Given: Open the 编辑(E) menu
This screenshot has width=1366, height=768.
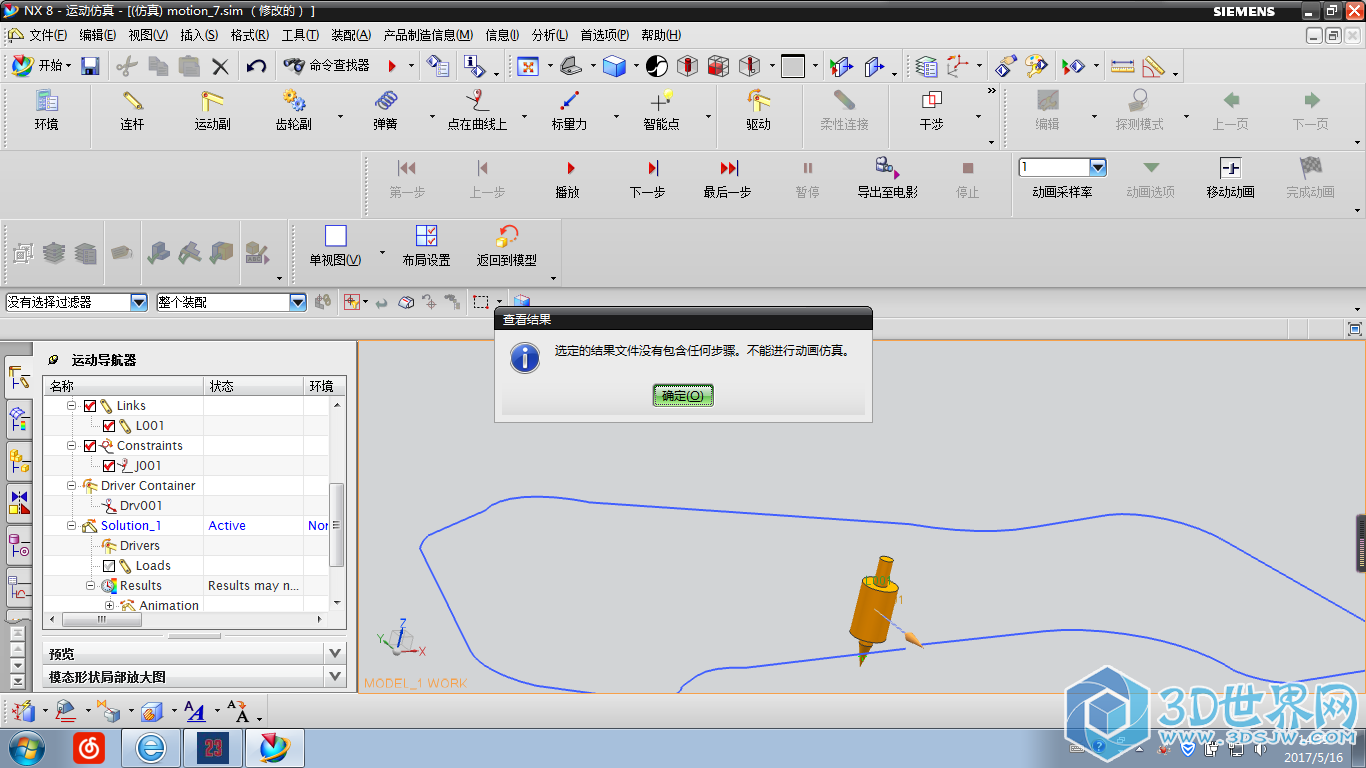Looking at the screenshot, I should pos(98,35).
